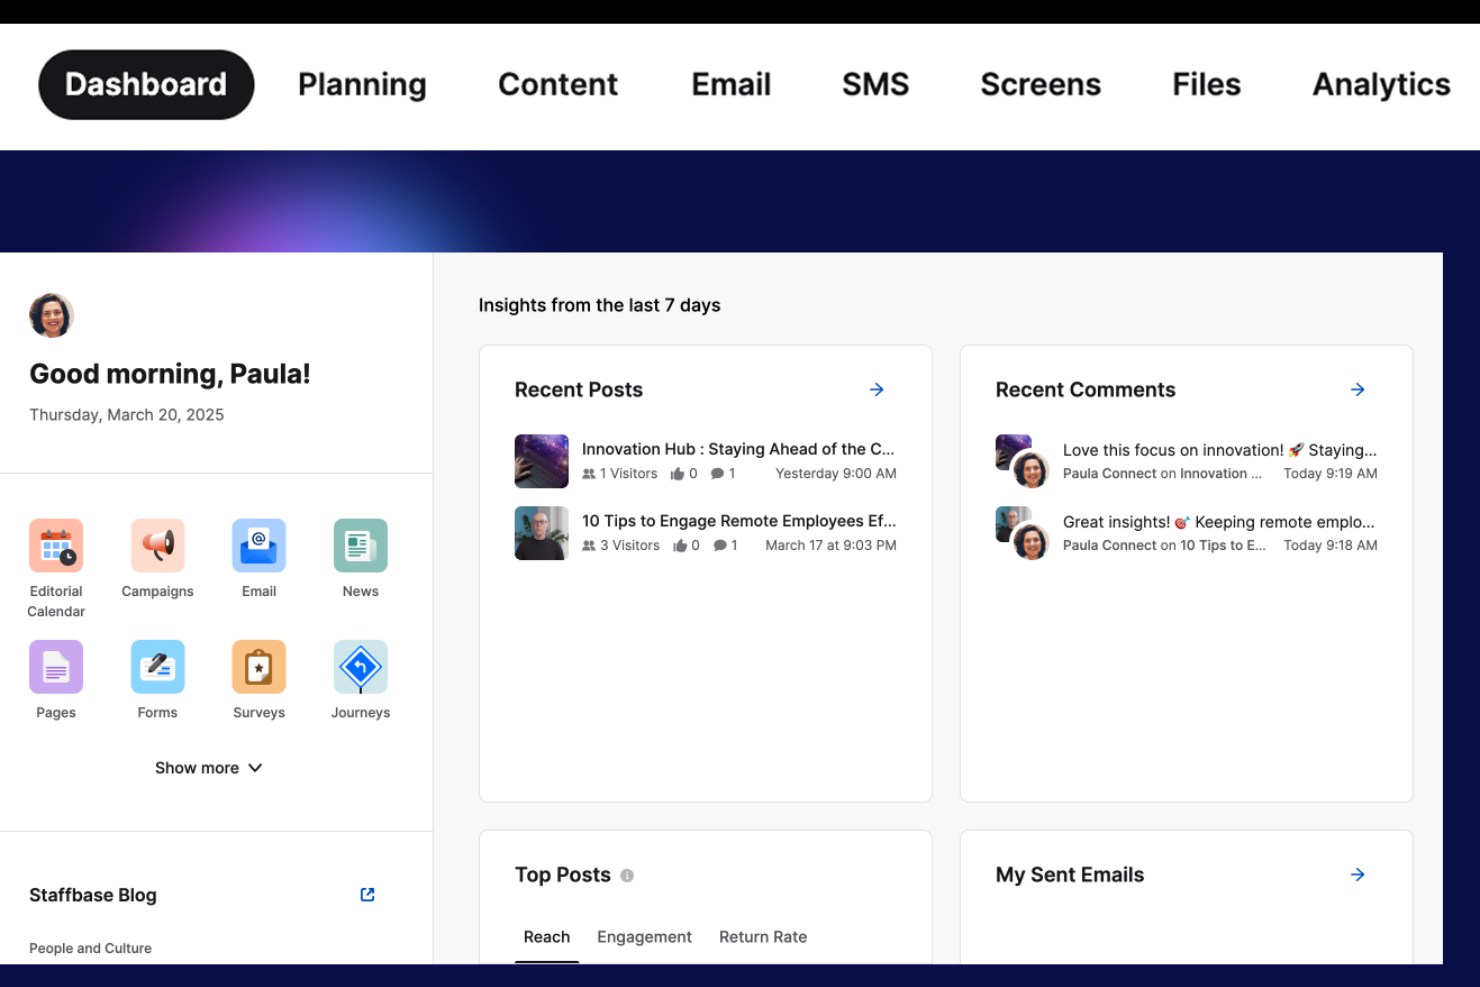Open the SMS navigation item
This screenshot has width=1480, height=987.
[x=876, y=85]
